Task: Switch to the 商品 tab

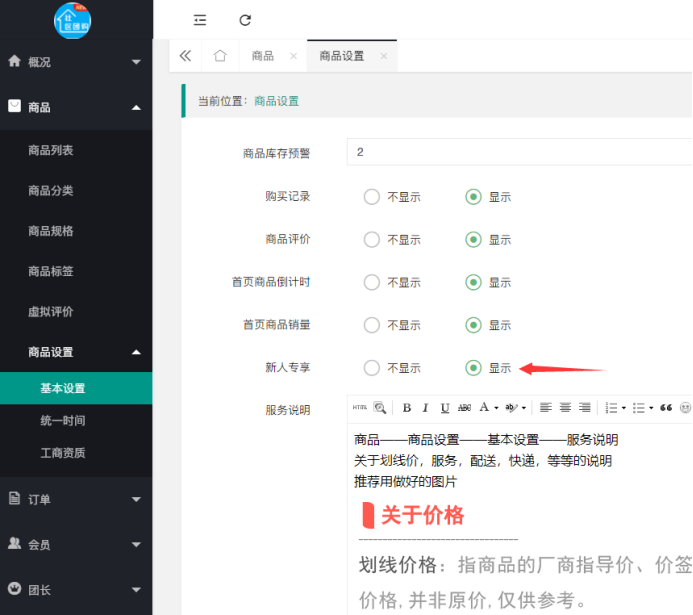Action: [x=263, y=56]
